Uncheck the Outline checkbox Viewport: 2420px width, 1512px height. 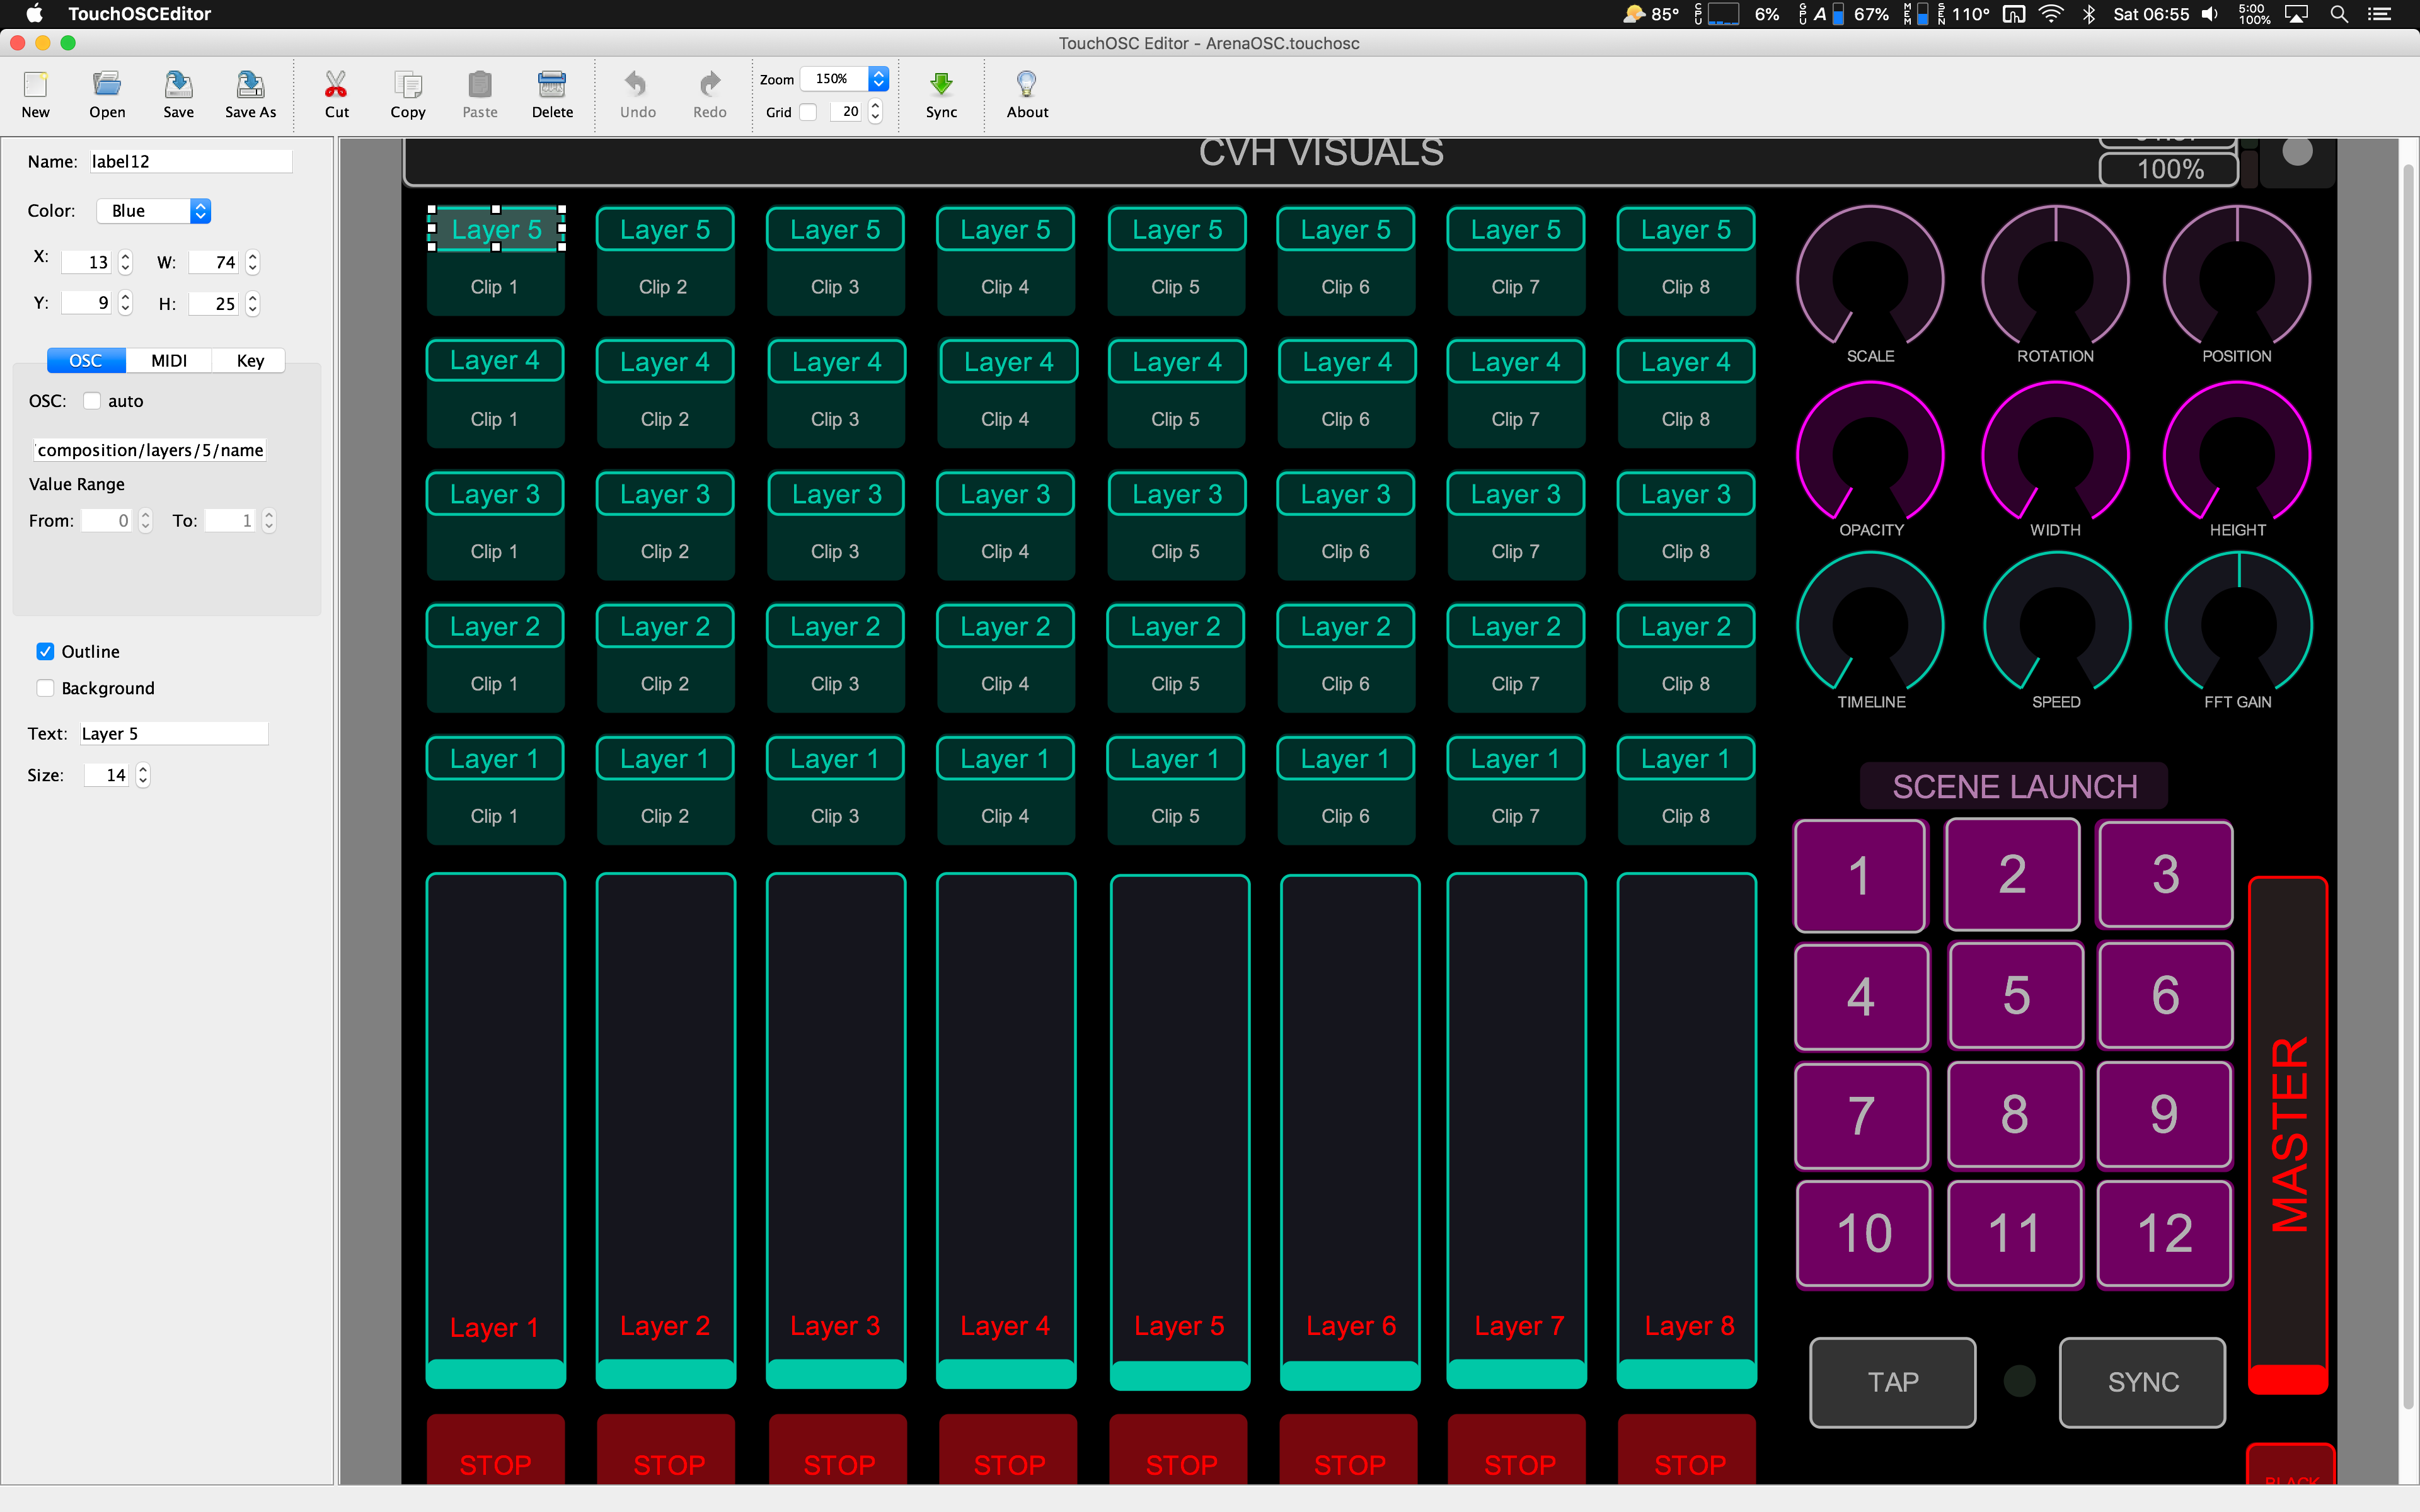coord(45,652)
